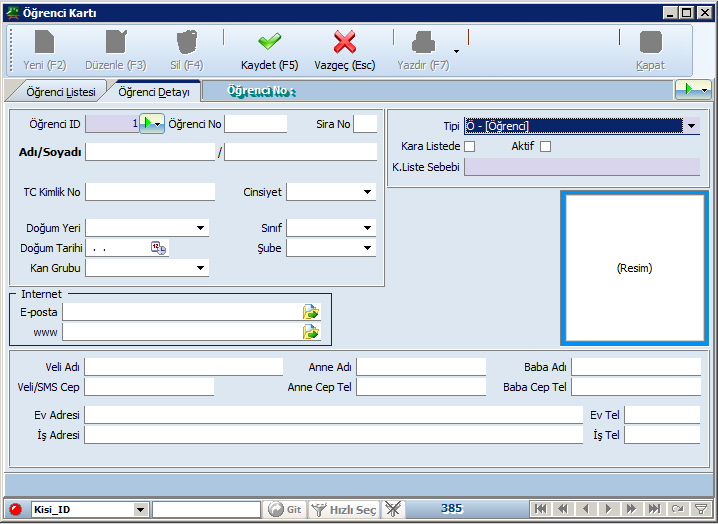
Task: Click the send icon in the E-posta field
Action: coord(311,312)
